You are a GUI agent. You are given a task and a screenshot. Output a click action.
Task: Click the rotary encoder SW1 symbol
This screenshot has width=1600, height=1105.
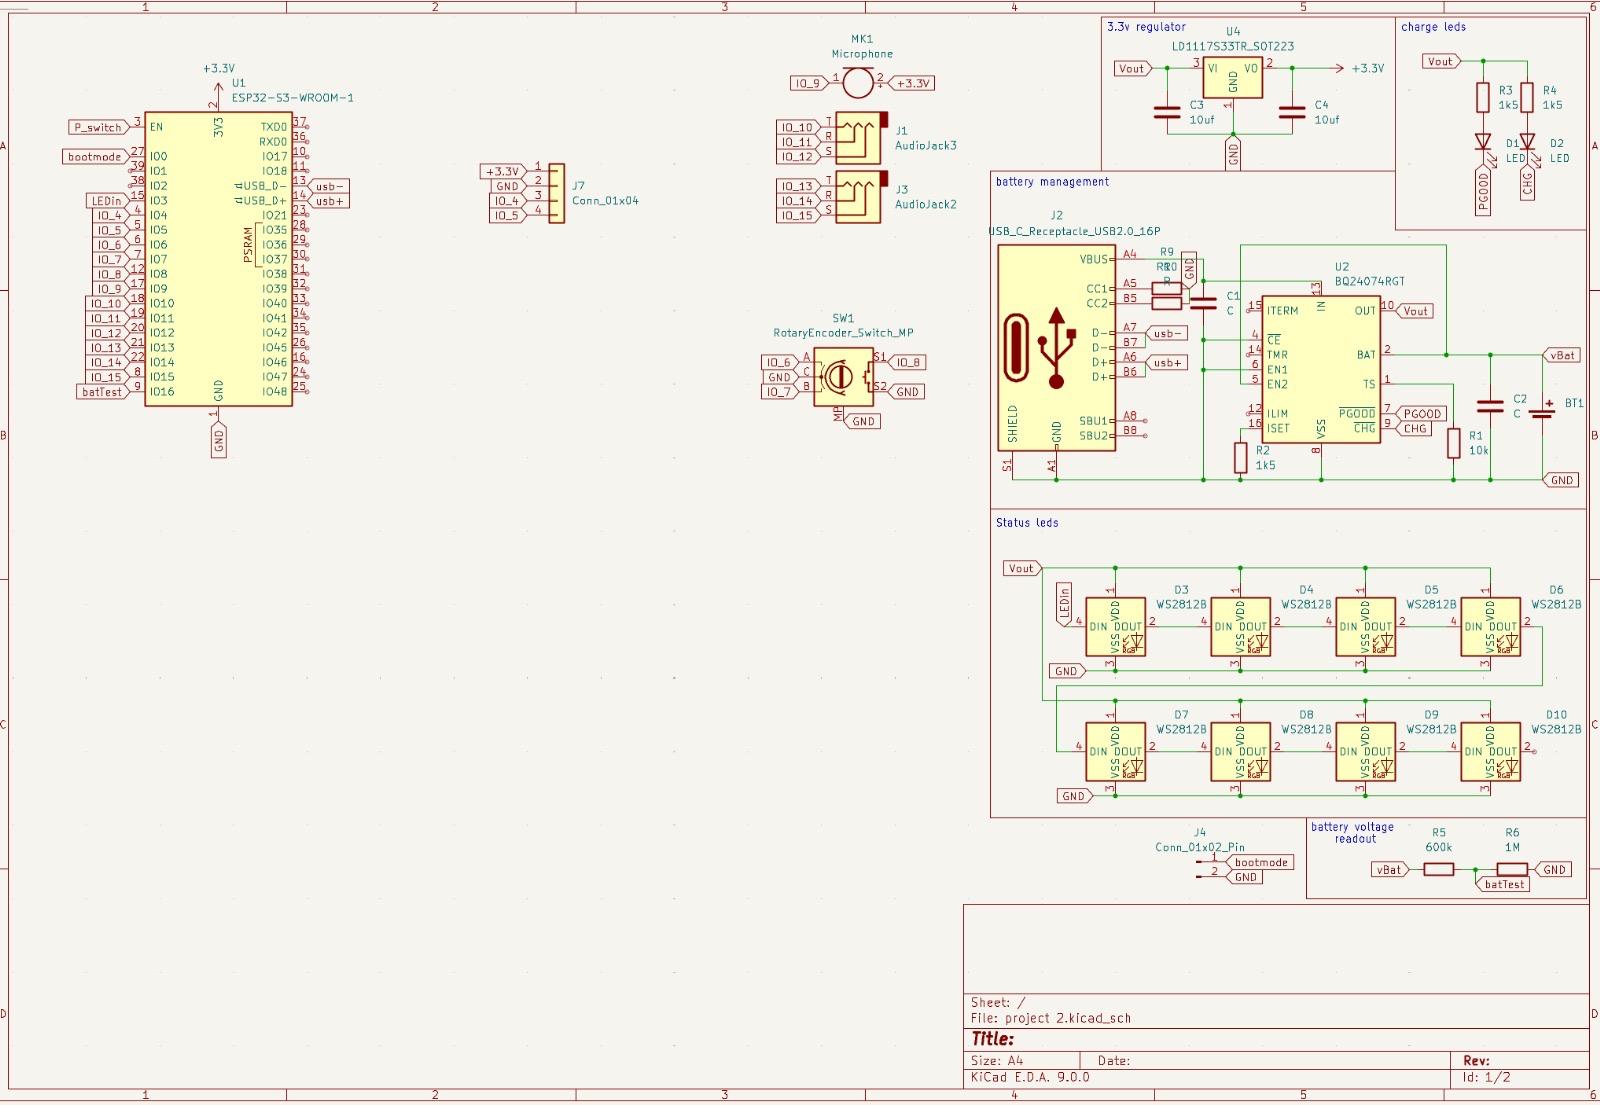[842, 376]
